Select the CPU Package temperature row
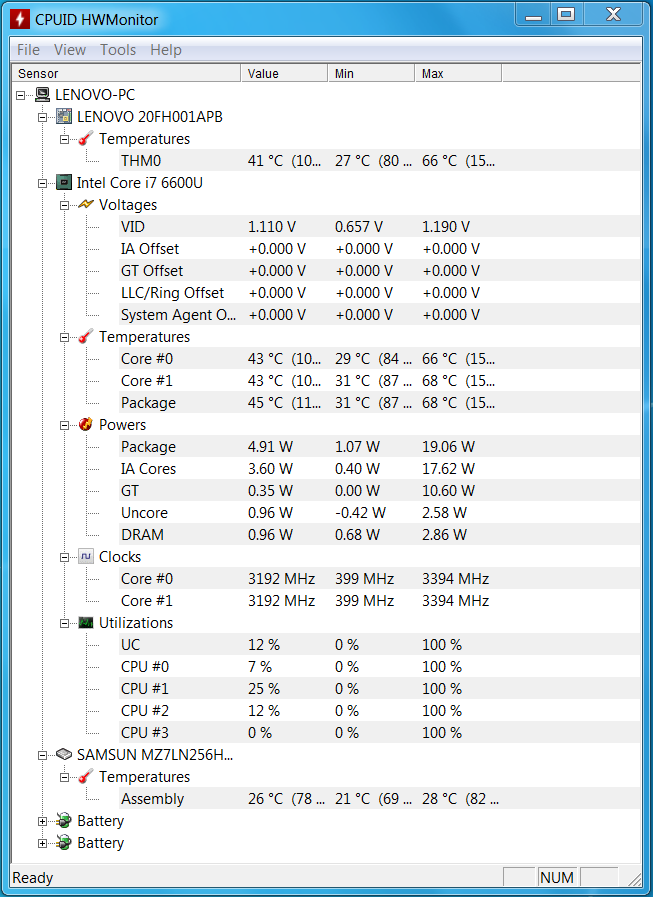The width and height of the screenshot is (653, 897). 380,403
